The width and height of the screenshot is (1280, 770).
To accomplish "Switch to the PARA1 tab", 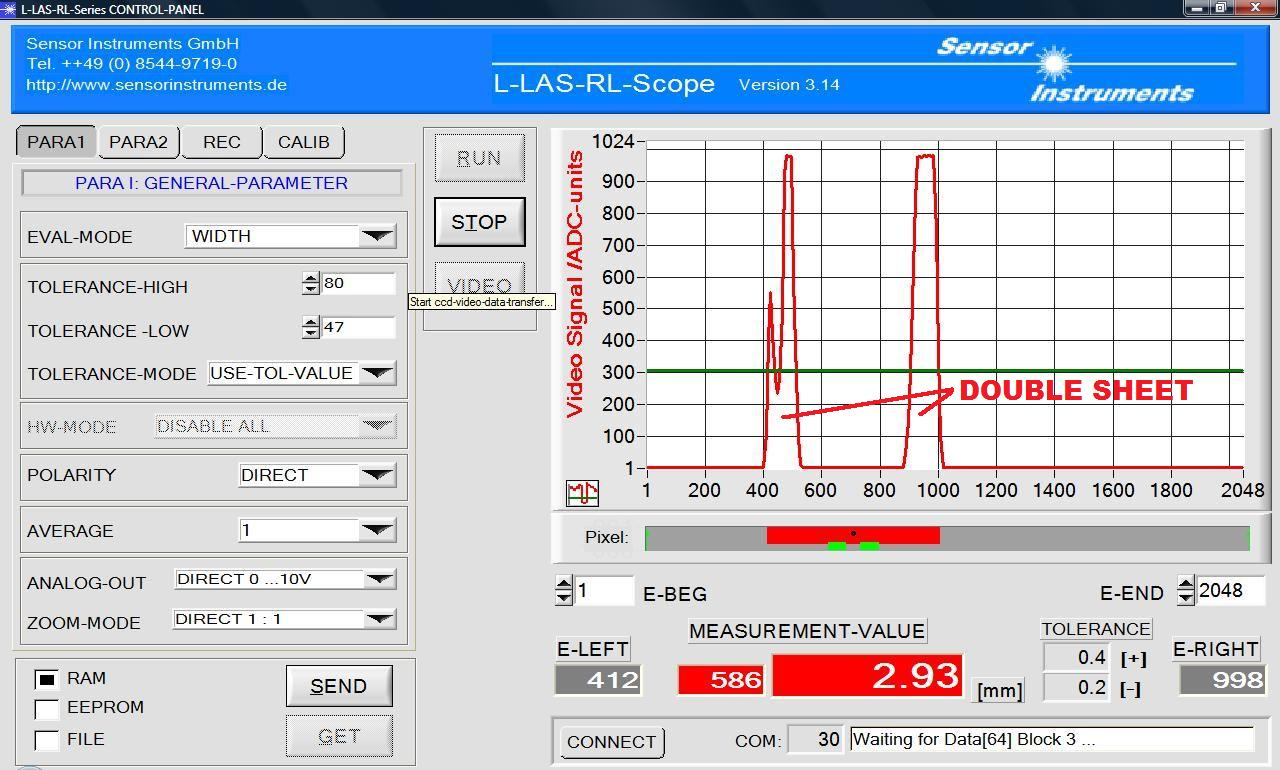I will 56,142.
